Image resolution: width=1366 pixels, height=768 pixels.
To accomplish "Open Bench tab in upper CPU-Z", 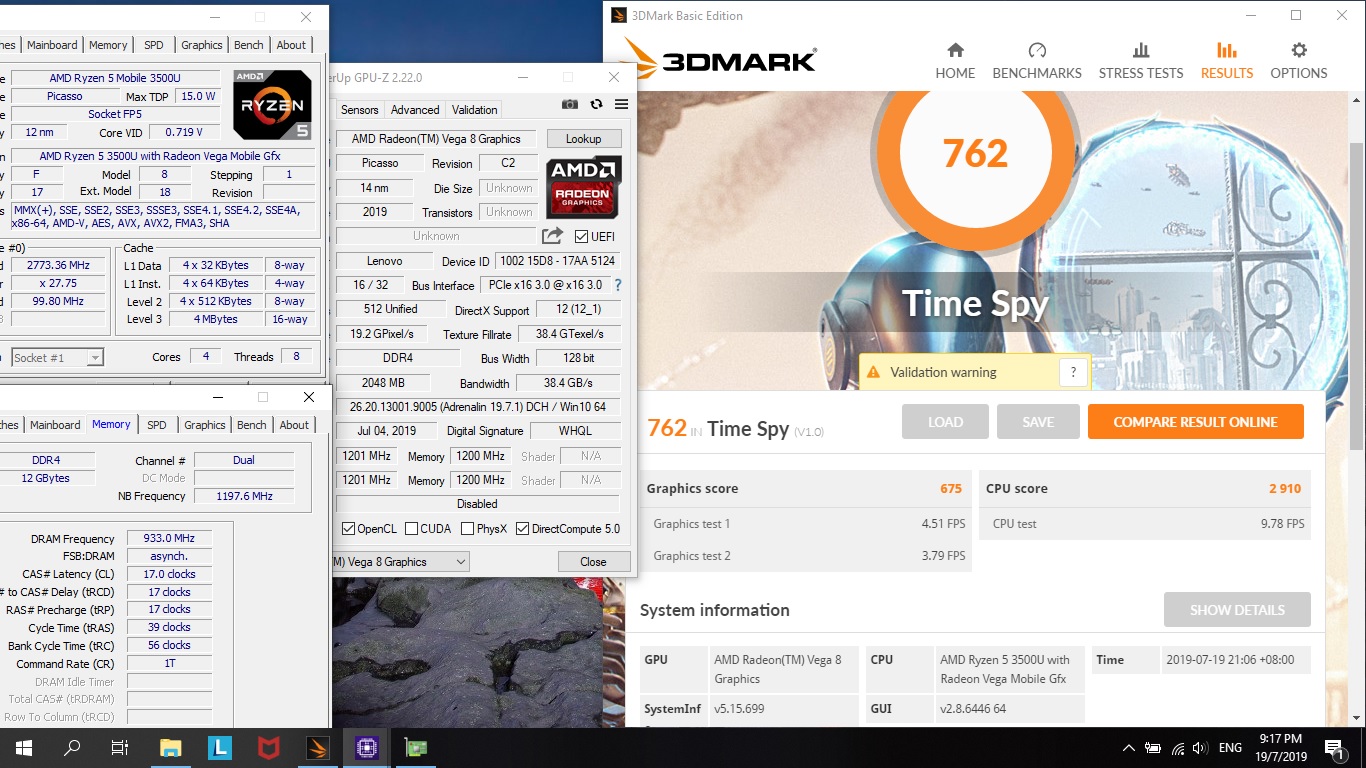I will tap(249, 45).
